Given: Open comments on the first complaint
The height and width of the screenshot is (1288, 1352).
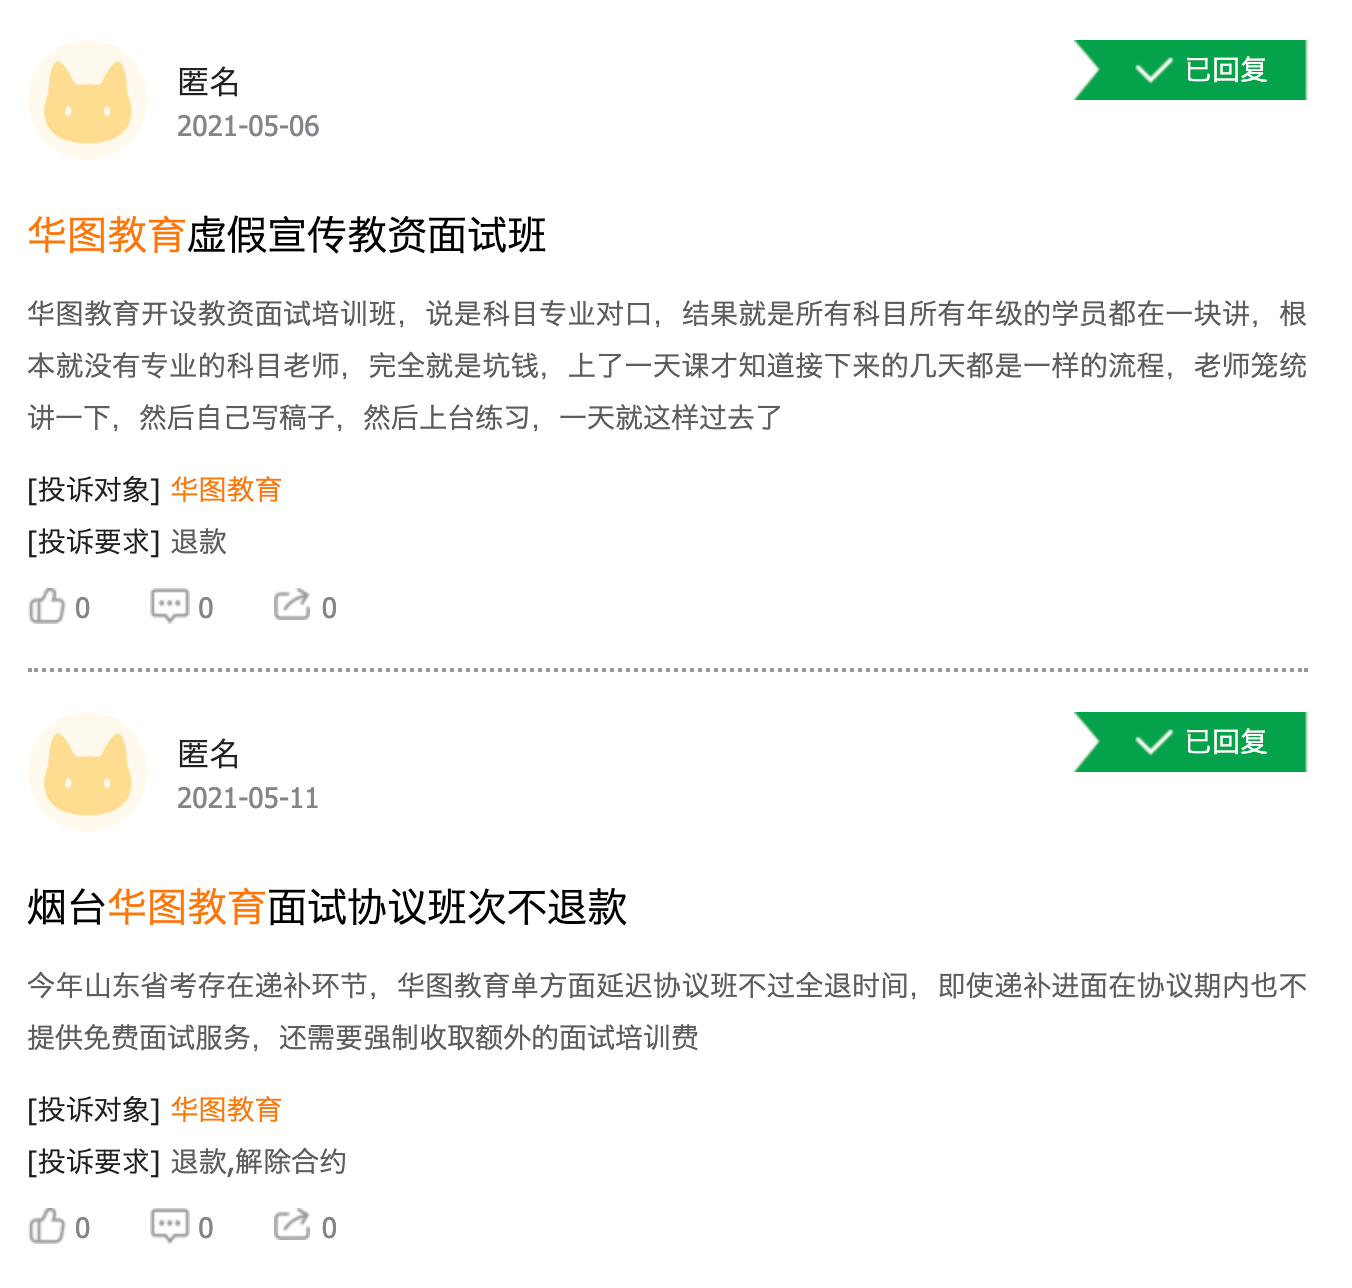Looking at the screenshot, I should pos(169,606).
